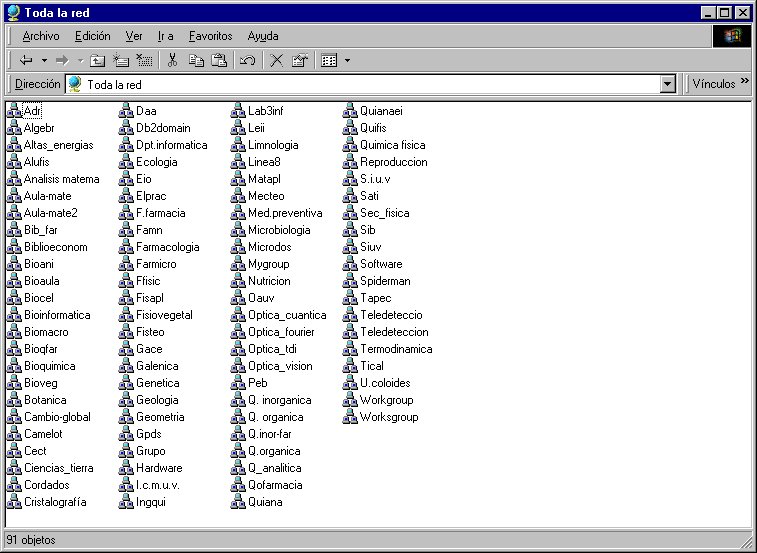Viewport: 757px width, 553px height.
Task: Open the Forward history dropdown arrow
Action: 81,61
